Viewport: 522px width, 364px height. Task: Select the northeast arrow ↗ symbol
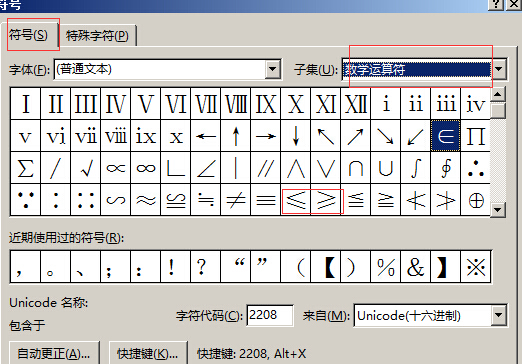[x=356, y=136]
